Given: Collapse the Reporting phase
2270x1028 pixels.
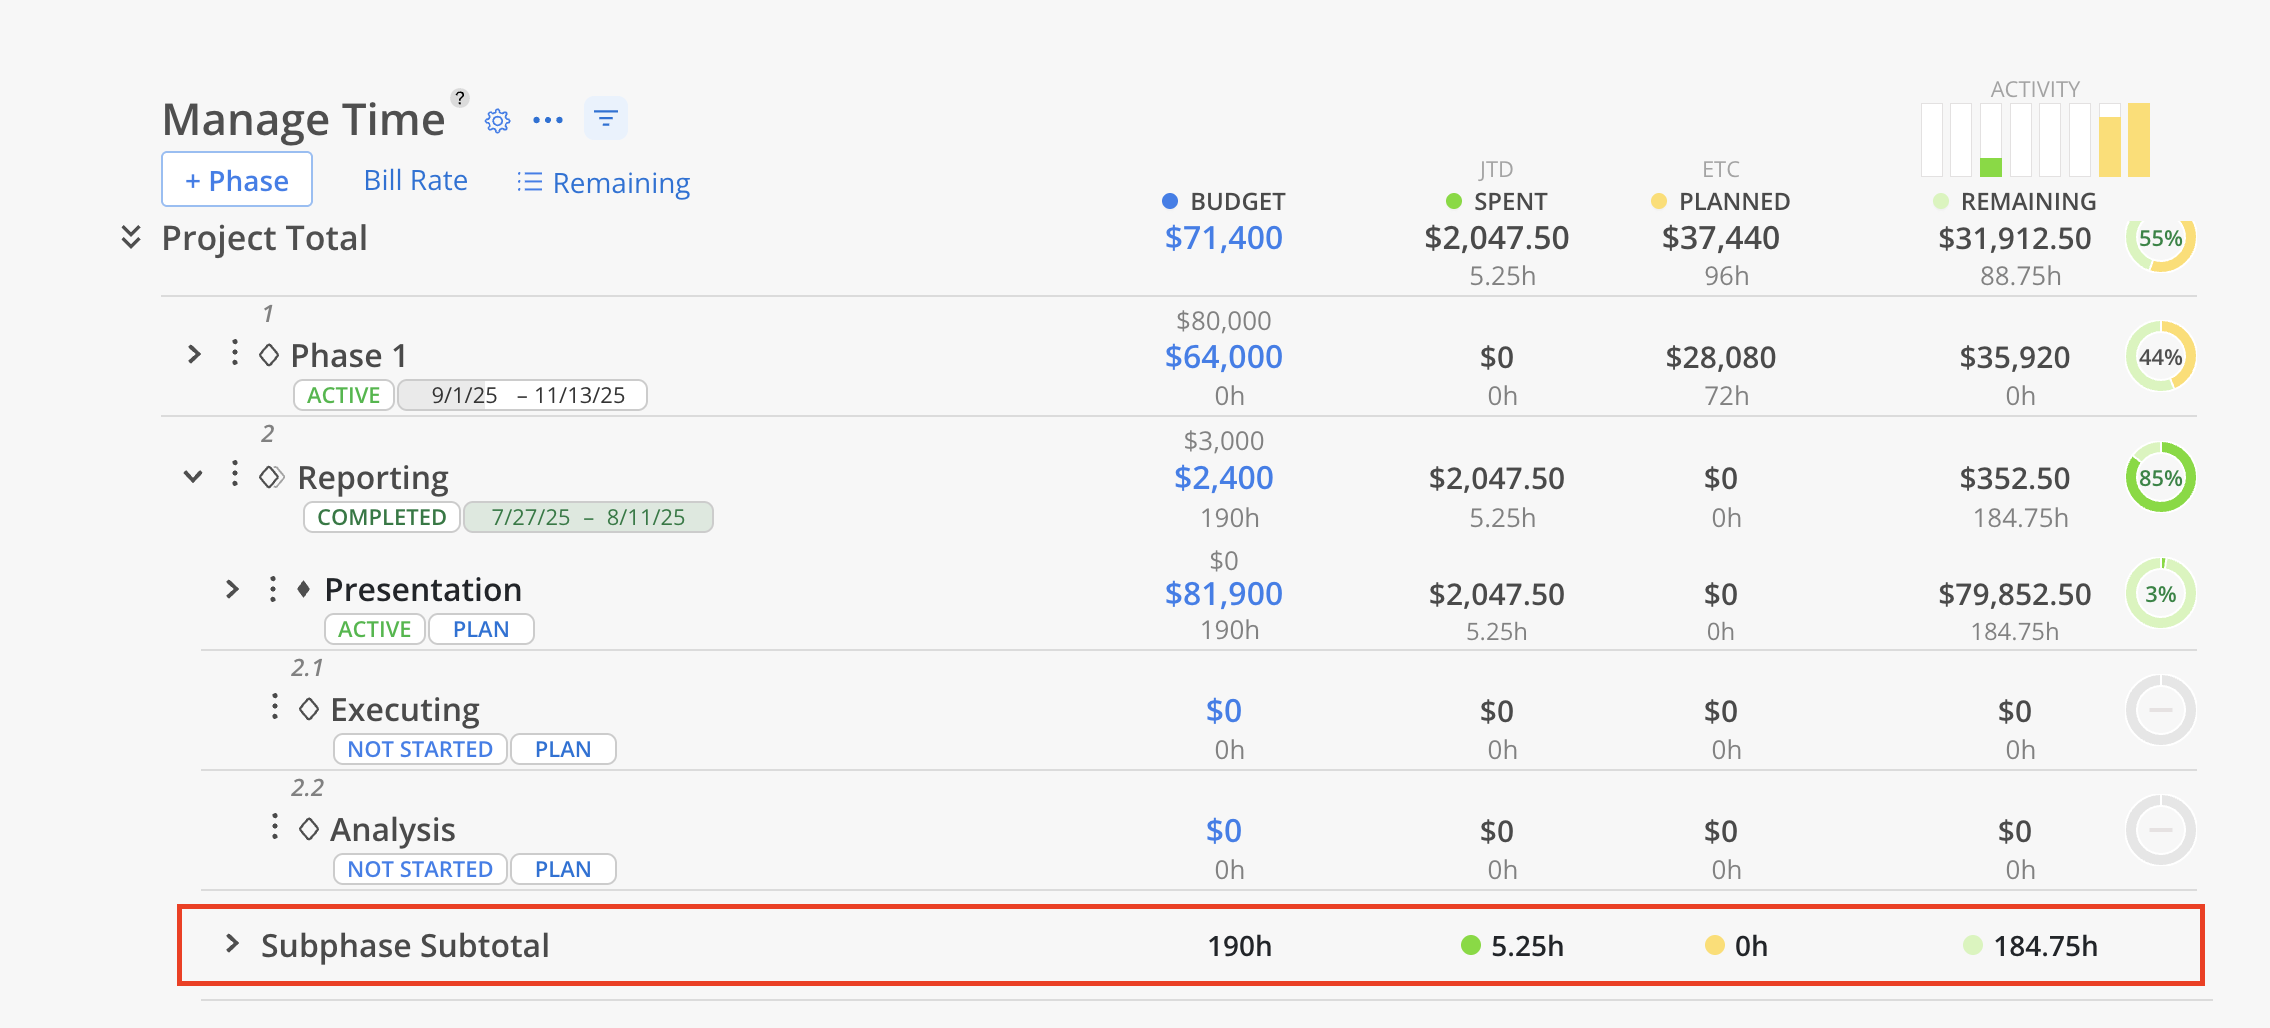Looking at the screenshot, I should click(x=193, y=476).
